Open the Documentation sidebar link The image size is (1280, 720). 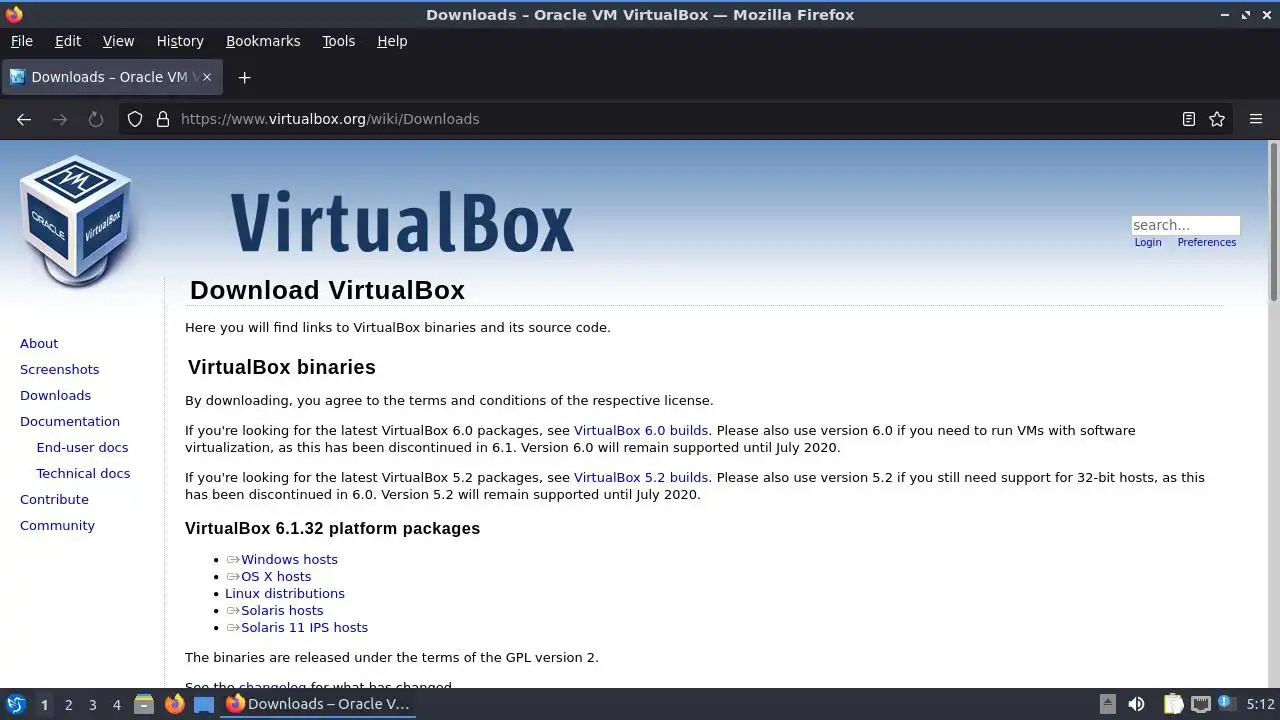tap(70, 421)
